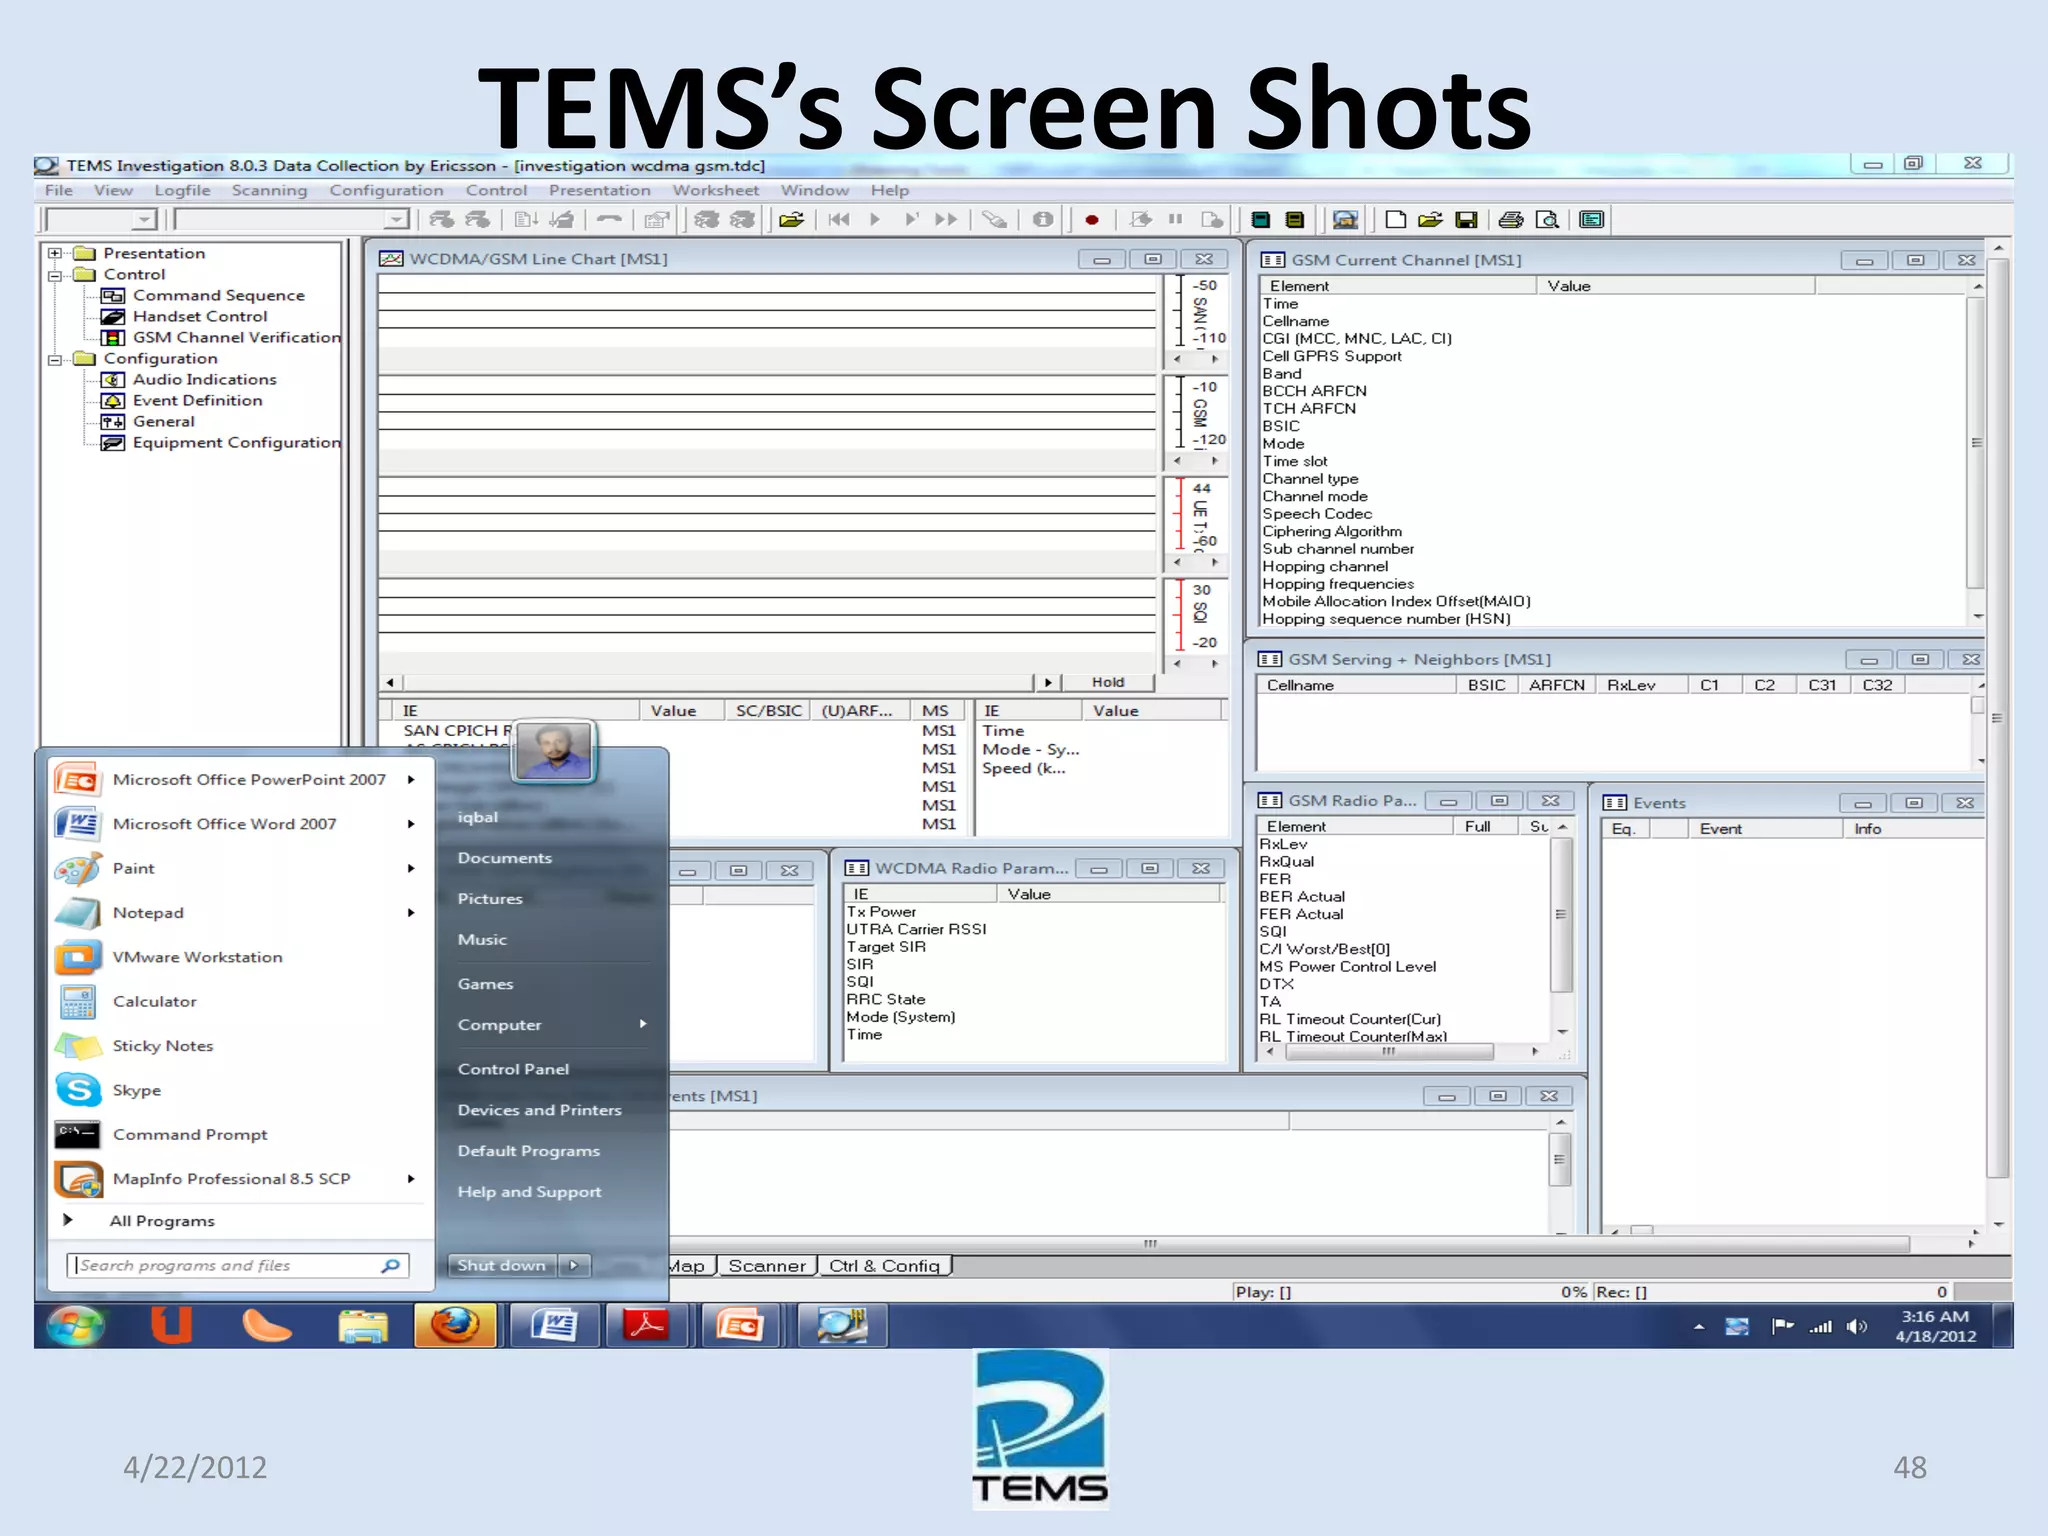The image size is (2048, 1536).
Task: Open Command Prompt from Start menu
Action: [x=190, y=1134]
